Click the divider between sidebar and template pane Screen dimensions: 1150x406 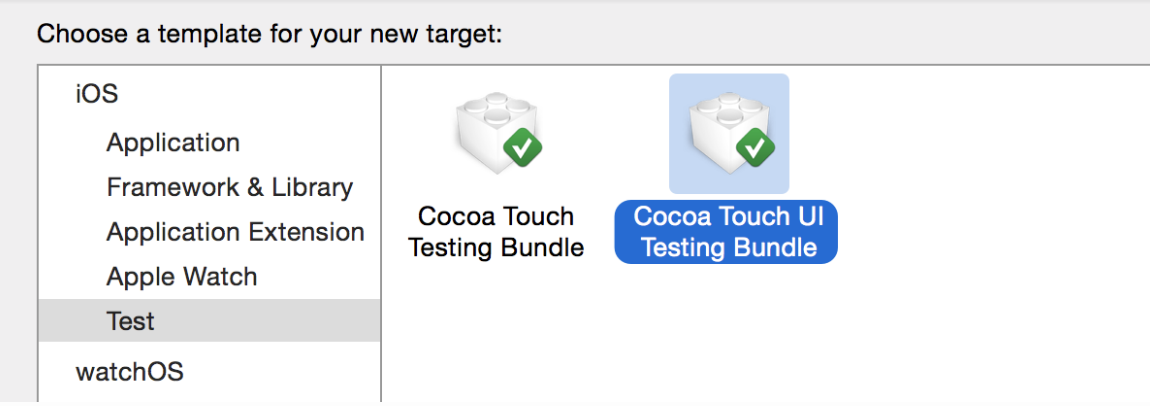click(381, 233)
